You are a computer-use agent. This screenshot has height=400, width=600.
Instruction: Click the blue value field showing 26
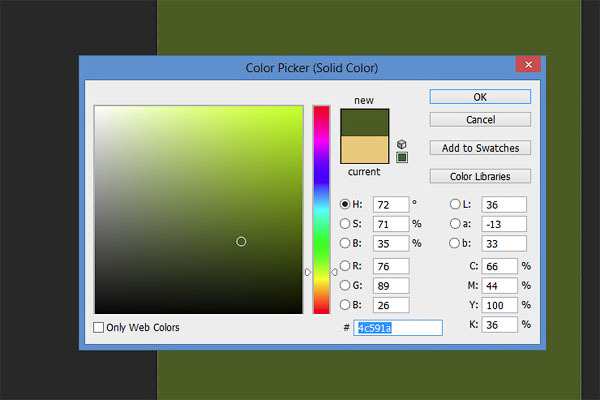[x=391, y=305]
